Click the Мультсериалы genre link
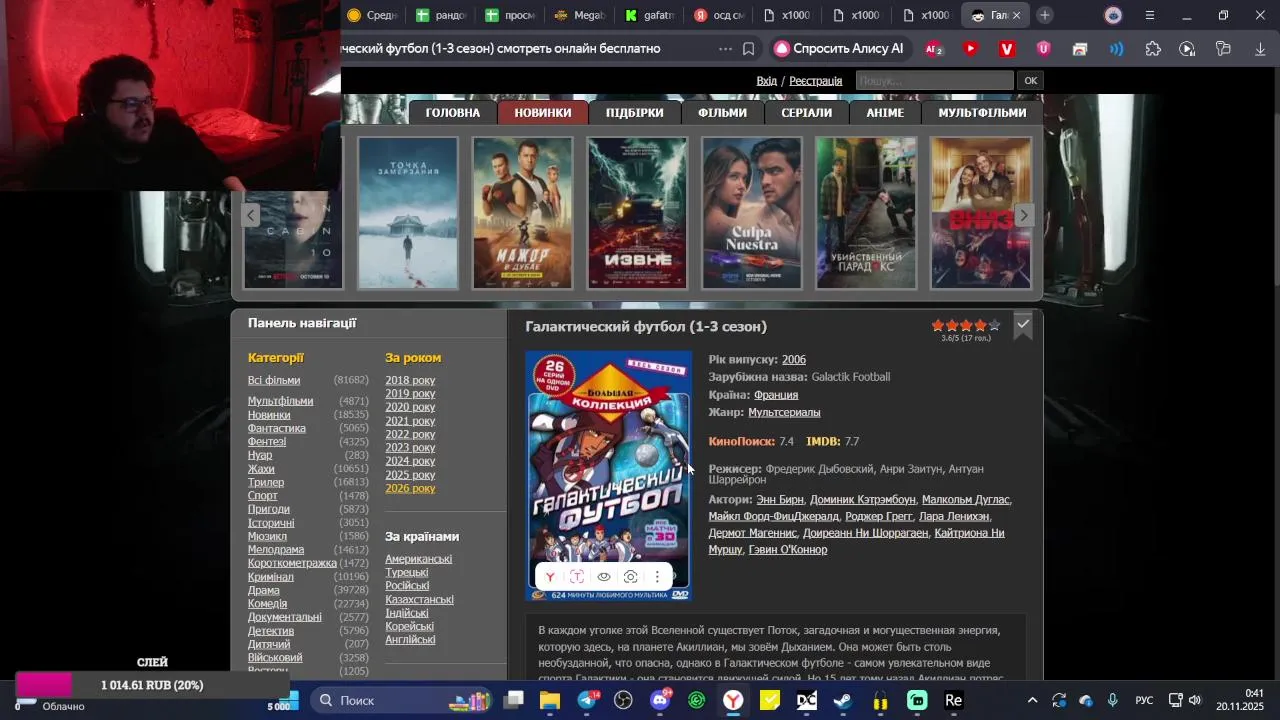This screenshot has height=720, width=1280. pyautogui.click(x=784, y=412)
